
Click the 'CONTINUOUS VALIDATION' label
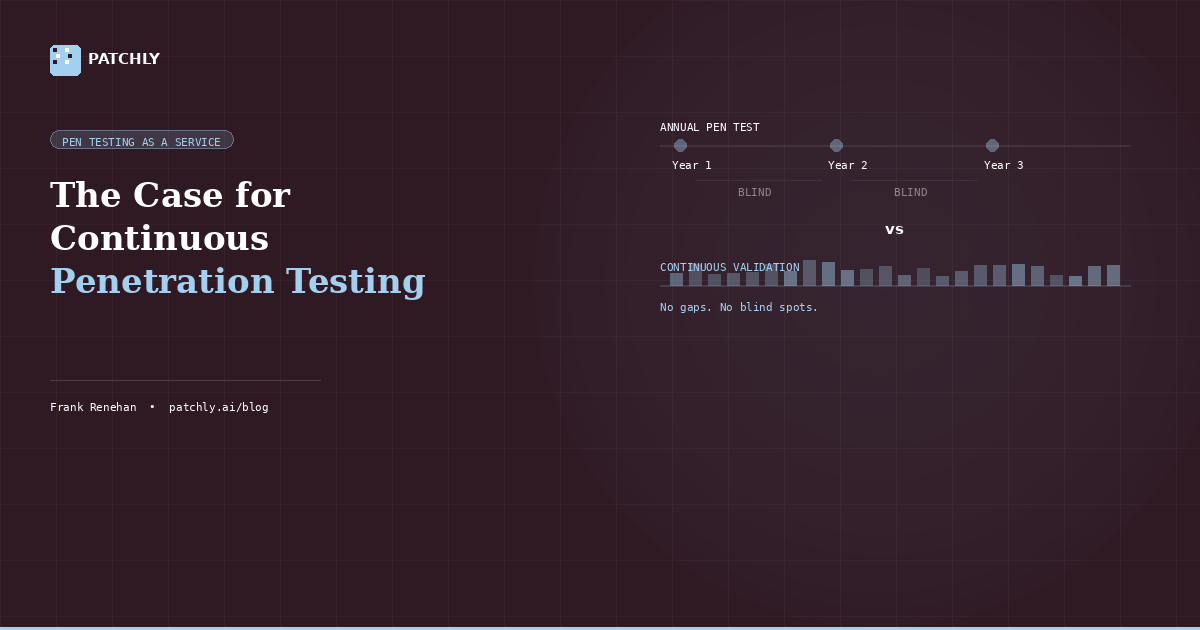pos(730,268)
